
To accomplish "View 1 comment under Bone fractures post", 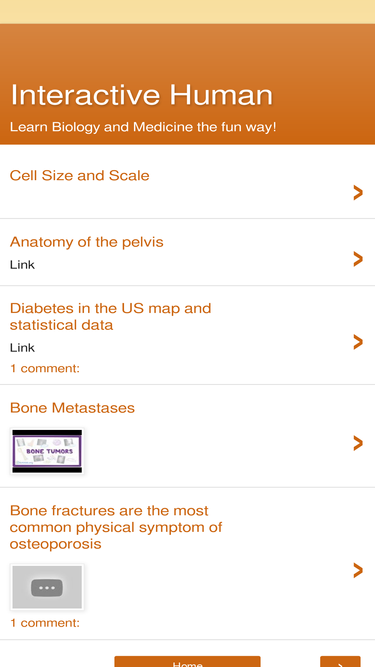I will click(45, 623).
